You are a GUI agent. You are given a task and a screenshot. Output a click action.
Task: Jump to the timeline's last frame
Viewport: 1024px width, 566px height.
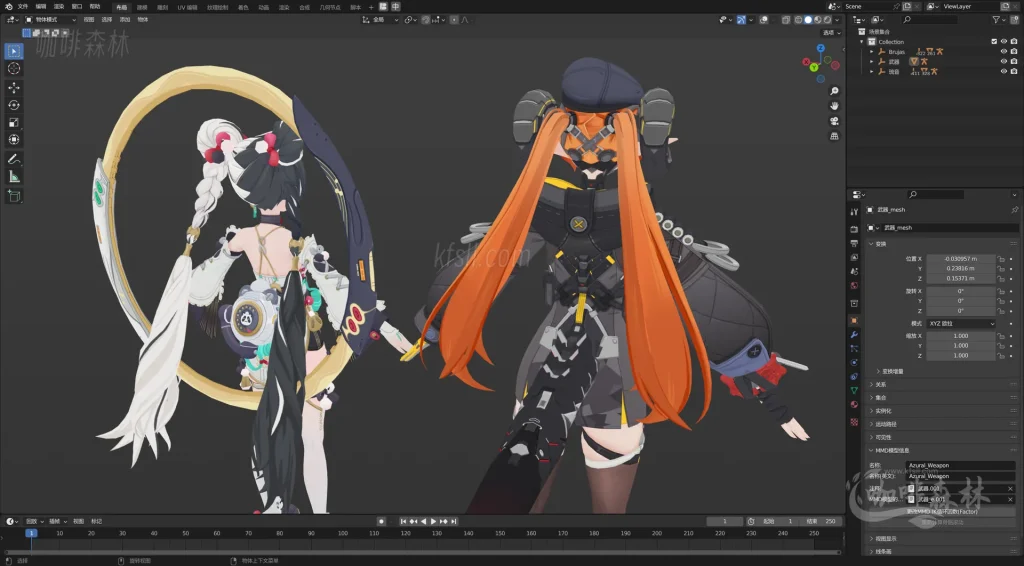click(x=453, y=522)
